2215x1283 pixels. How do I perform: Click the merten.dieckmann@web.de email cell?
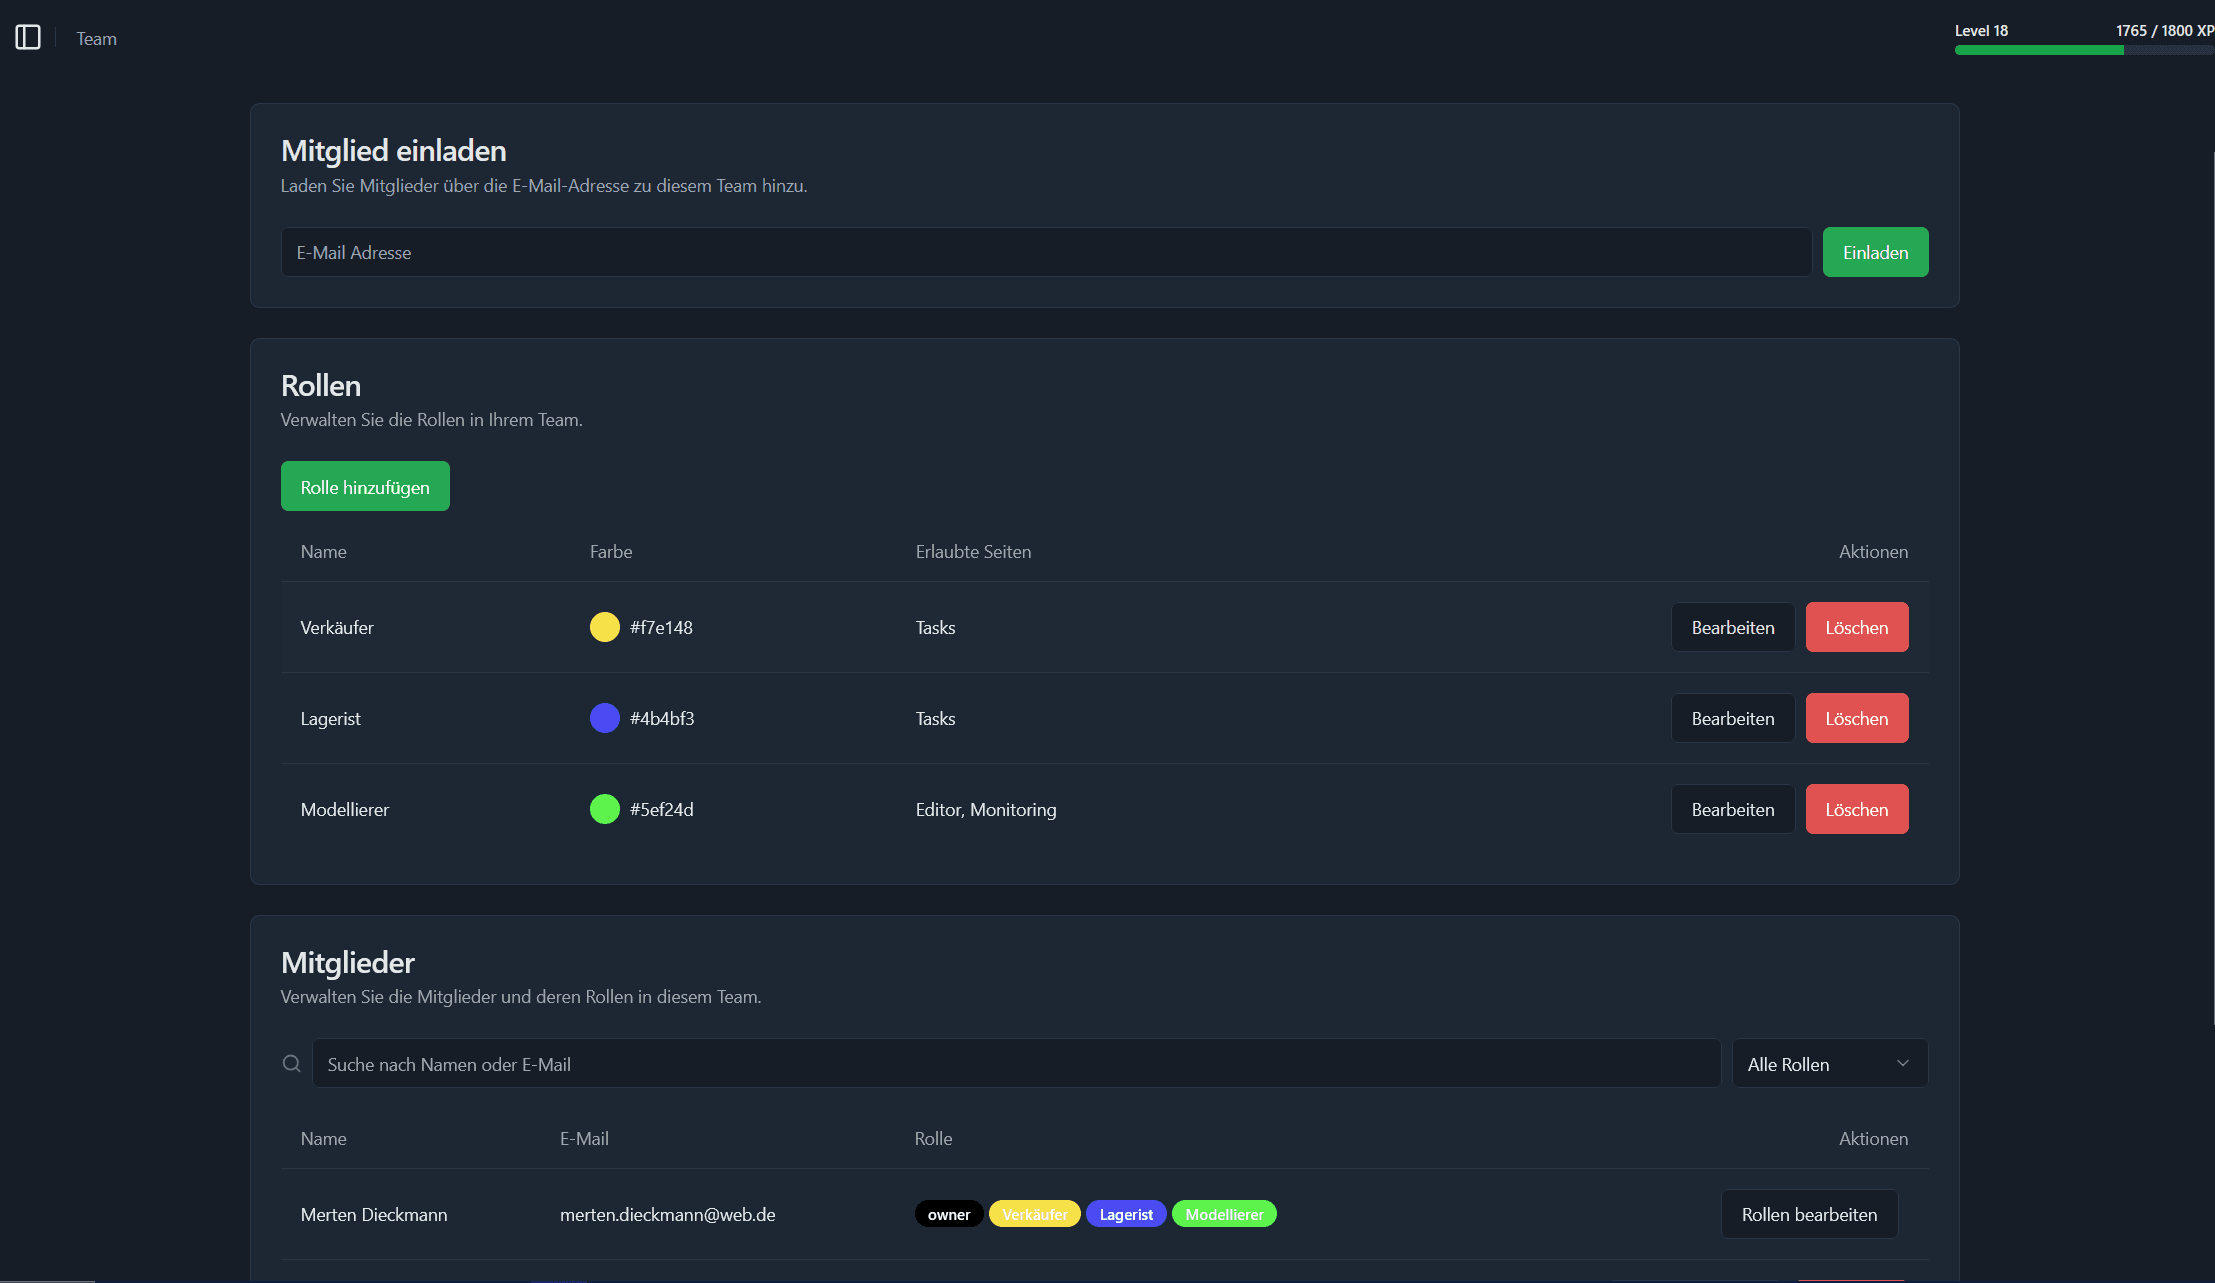[x=668, y=1215]
